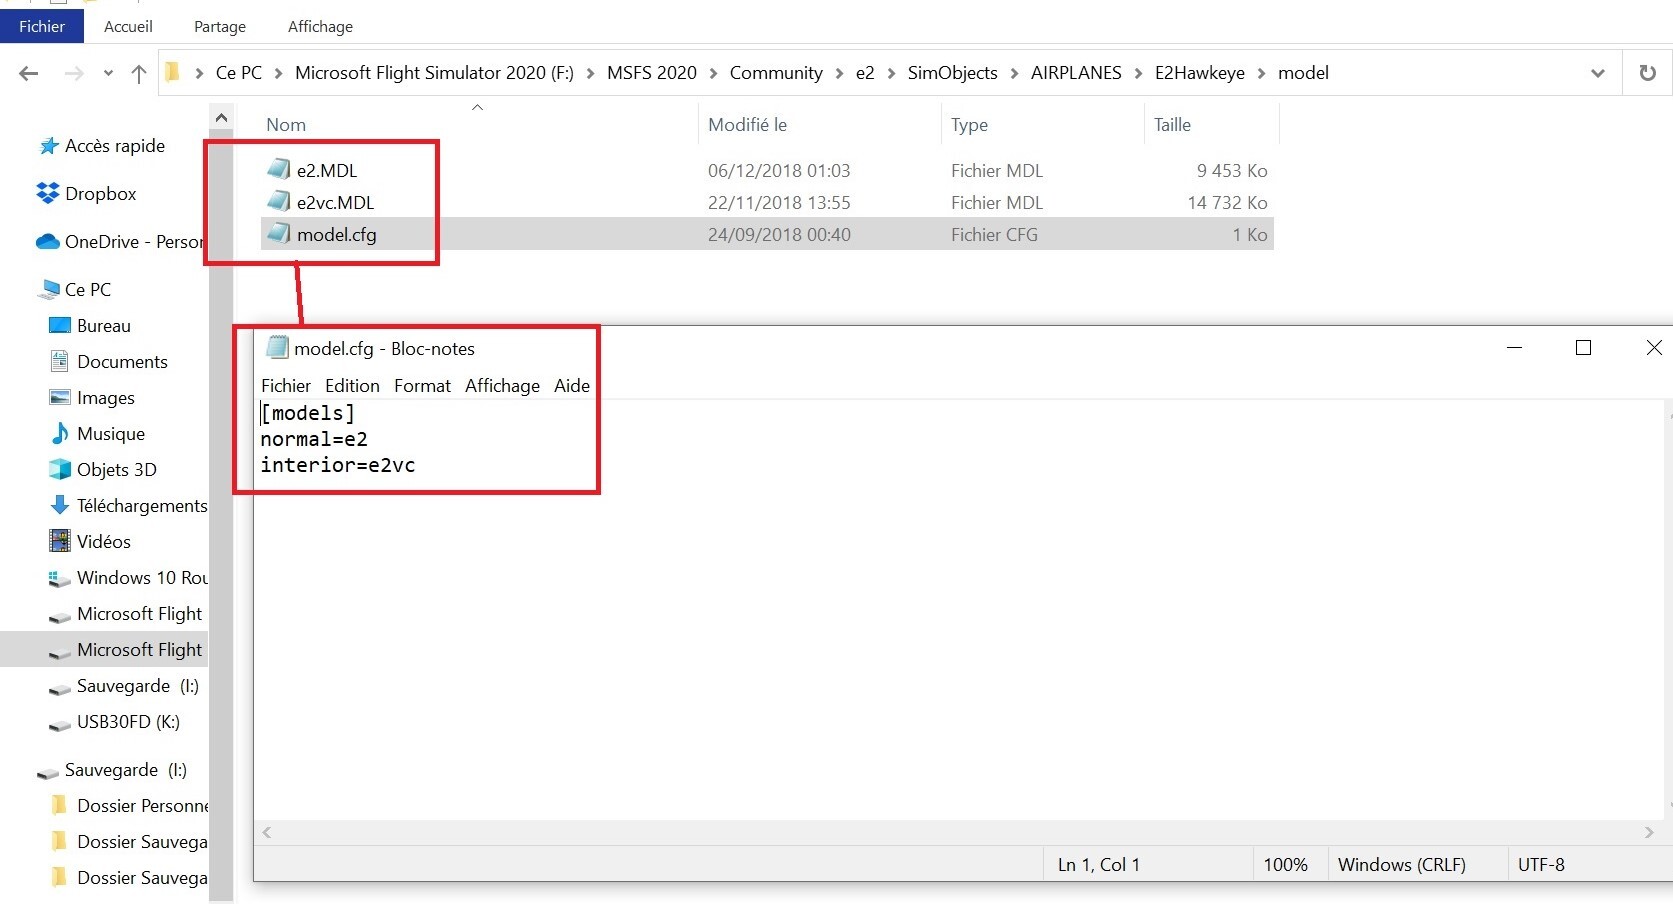Click the 100% zoom status entry
This screenshot has width=1673, height=904.
[x=1285, y=865]
